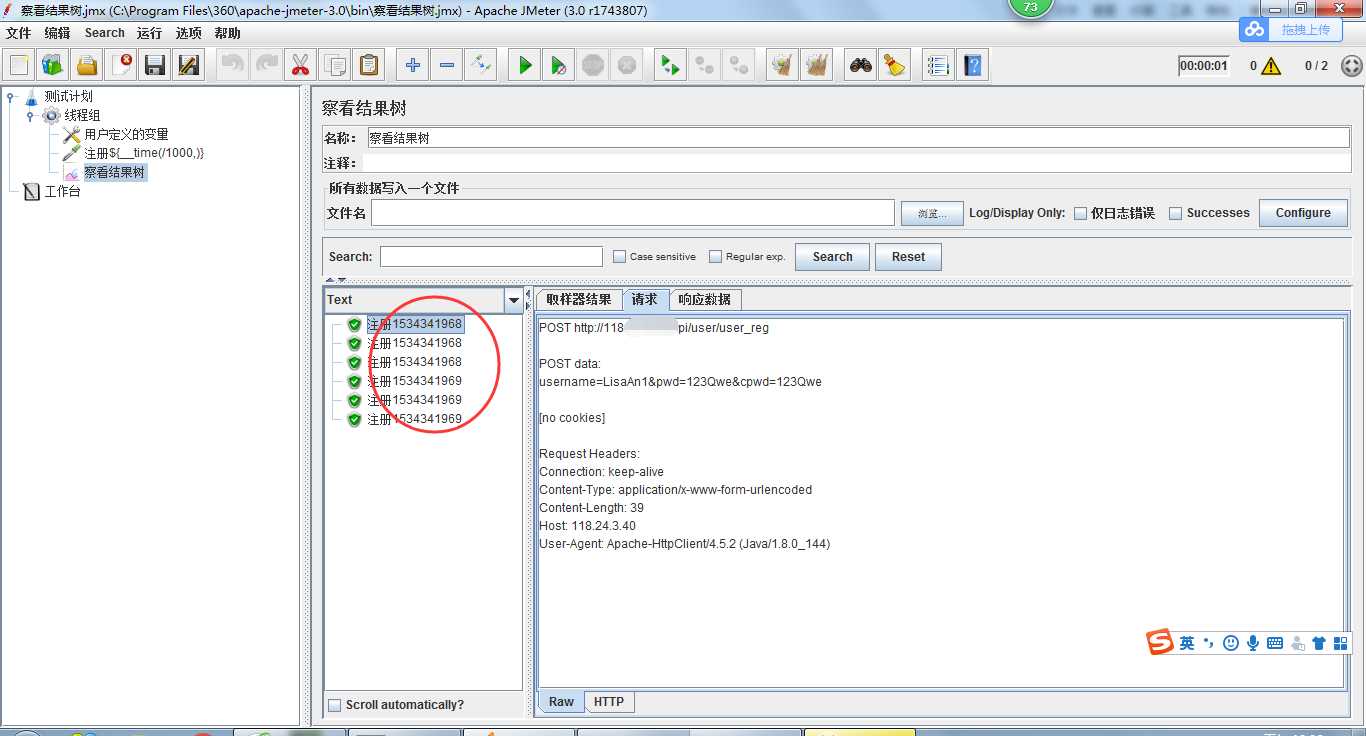
Task: Select the 测试计划 root node
Action: [x=68, y=97]
